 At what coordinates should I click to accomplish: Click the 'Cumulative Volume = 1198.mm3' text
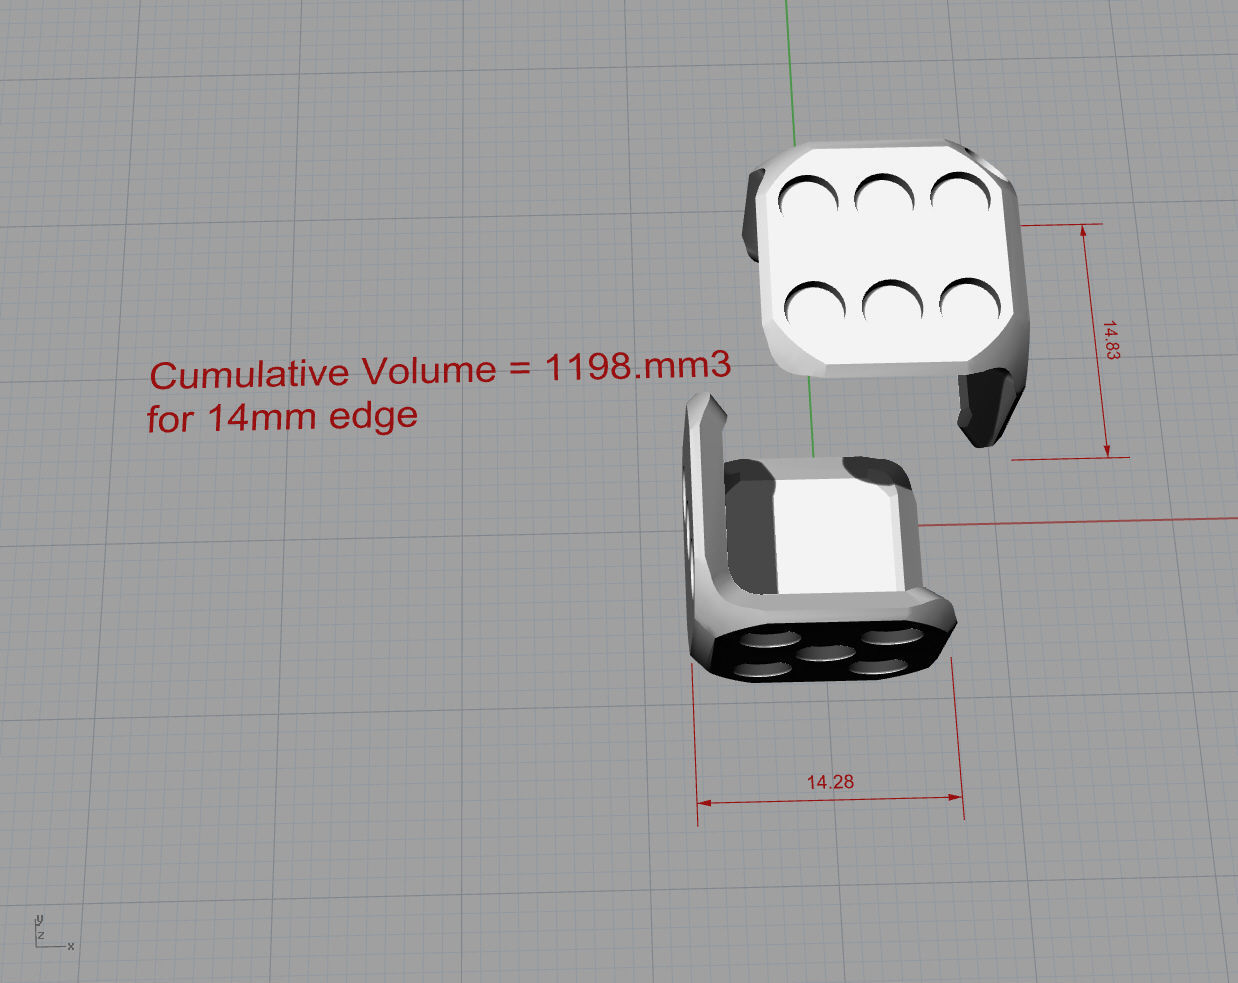pyautogui.click(x=440, y=370)
